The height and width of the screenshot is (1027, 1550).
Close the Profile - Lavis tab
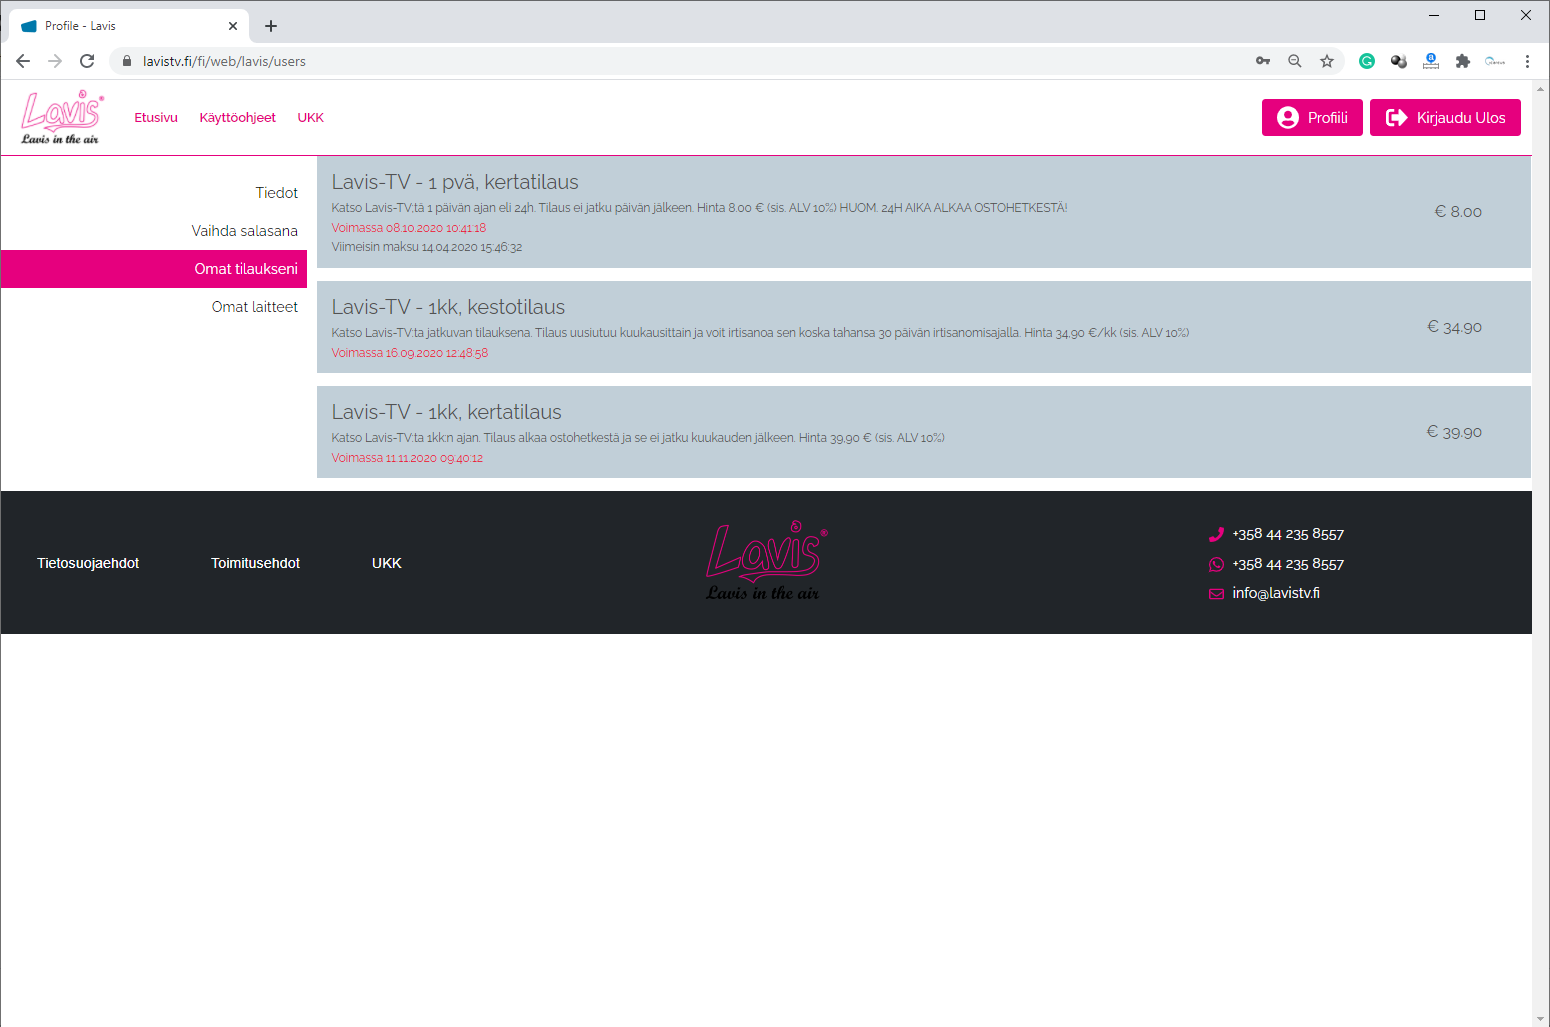233,26
